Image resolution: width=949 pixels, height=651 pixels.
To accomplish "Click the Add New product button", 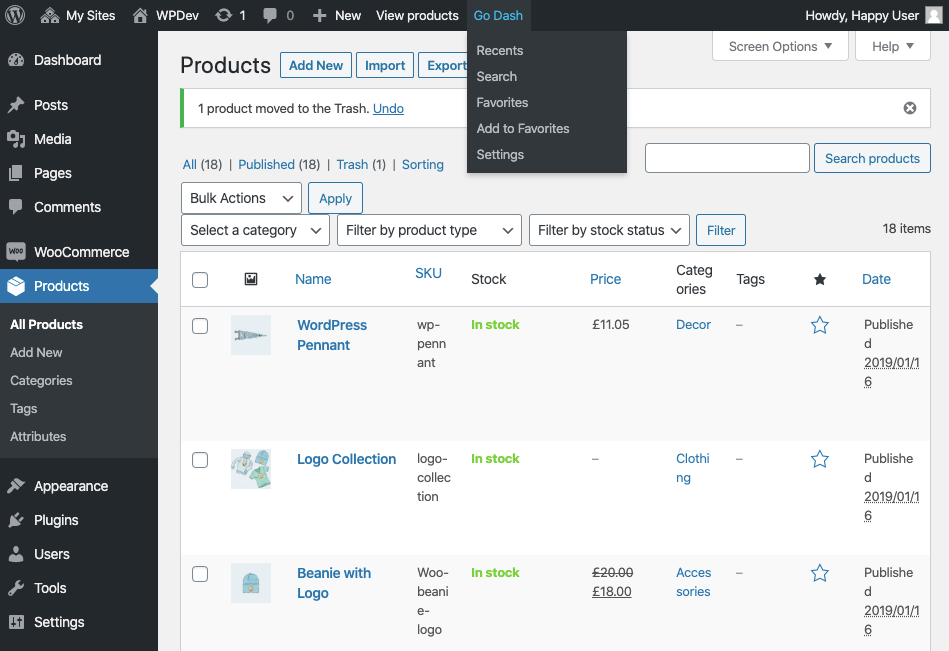I will (x=316, y=65).
